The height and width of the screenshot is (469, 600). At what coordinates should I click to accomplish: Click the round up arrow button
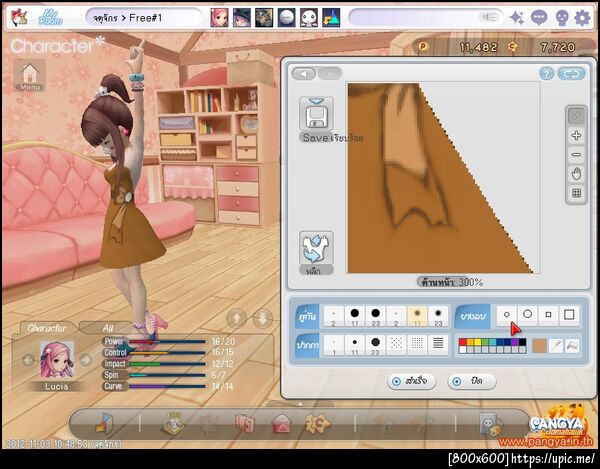coord(237,318)
